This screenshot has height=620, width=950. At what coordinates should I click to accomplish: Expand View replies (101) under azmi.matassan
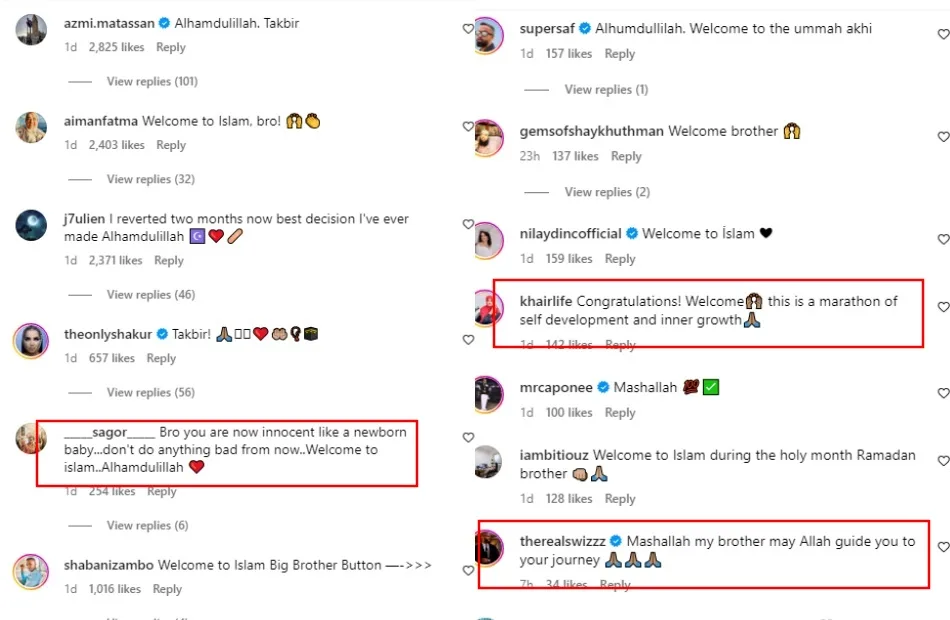click(x=152, y=81)
